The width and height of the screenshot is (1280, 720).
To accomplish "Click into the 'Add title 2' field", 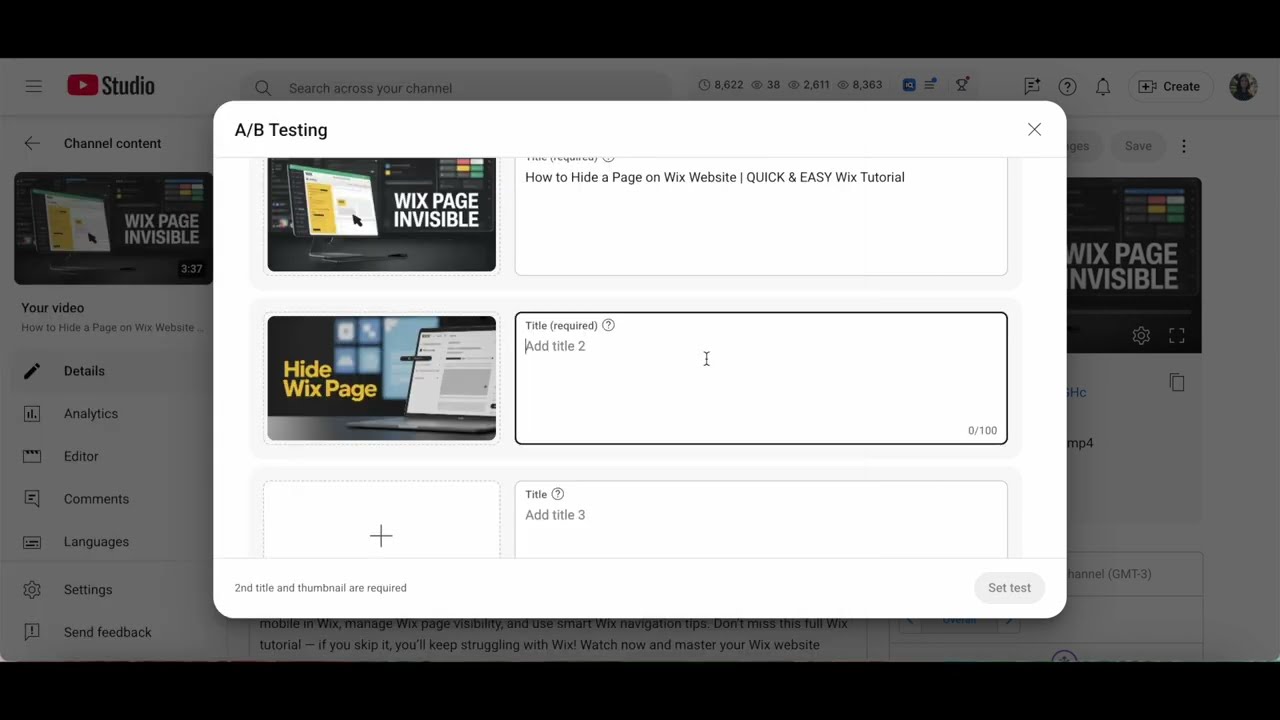I will click(x=761, y=378).
